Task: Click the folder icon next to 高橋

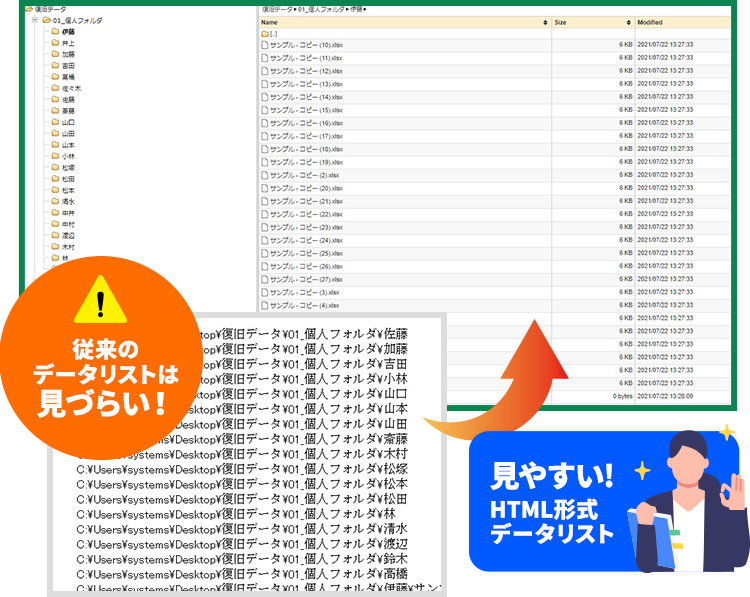Action: 55,77
